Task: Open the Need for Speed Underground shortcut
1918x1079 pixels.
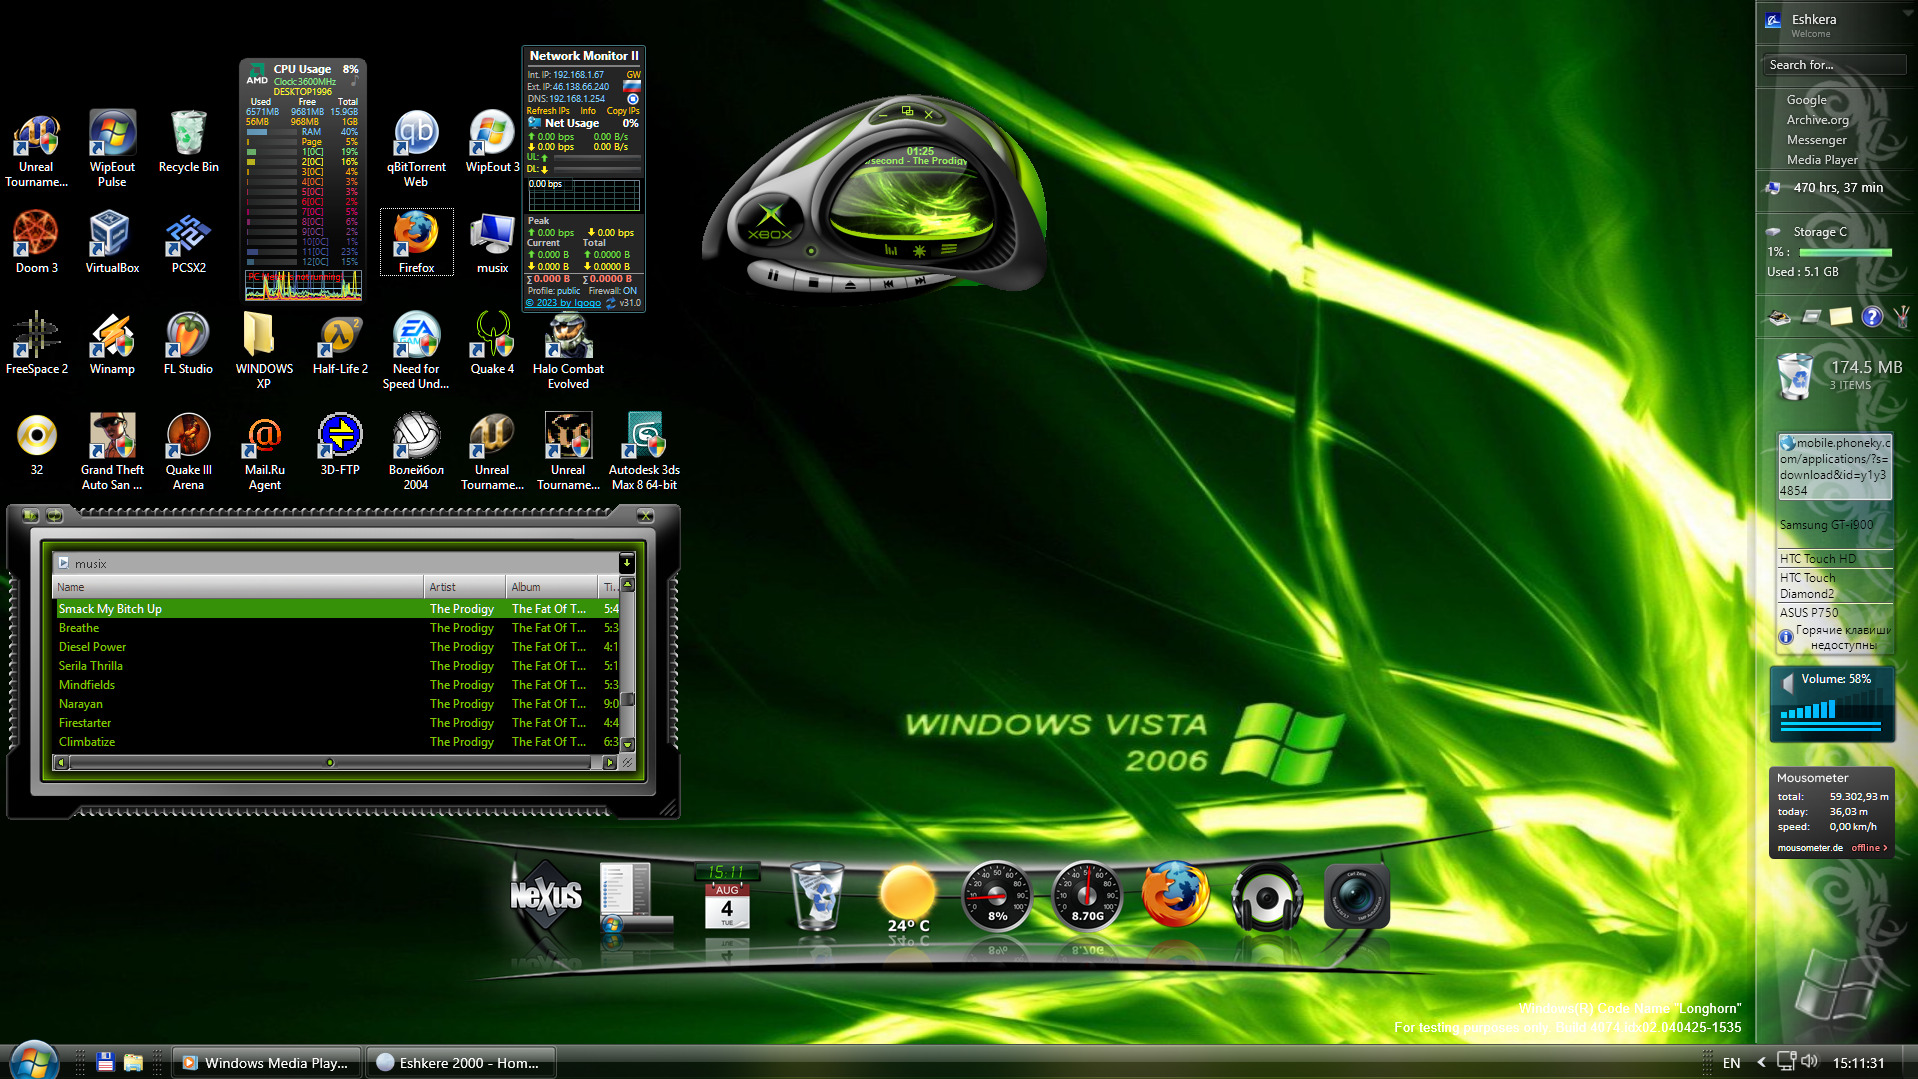Action: tap(416, 349)
